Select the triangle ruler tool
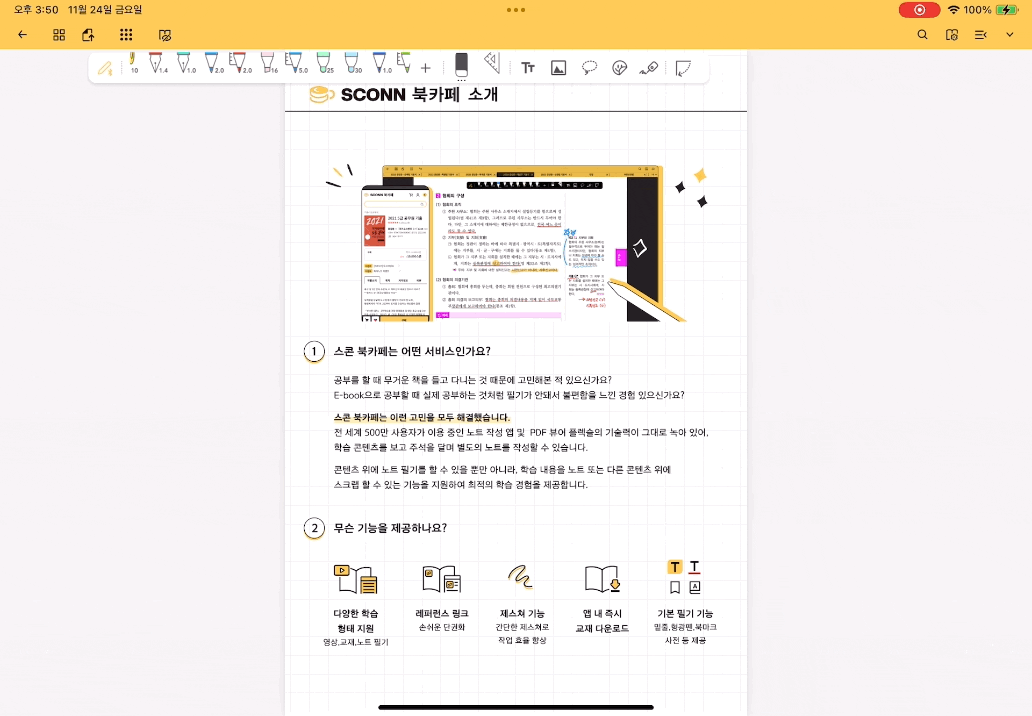 click(x=492, y=63)
